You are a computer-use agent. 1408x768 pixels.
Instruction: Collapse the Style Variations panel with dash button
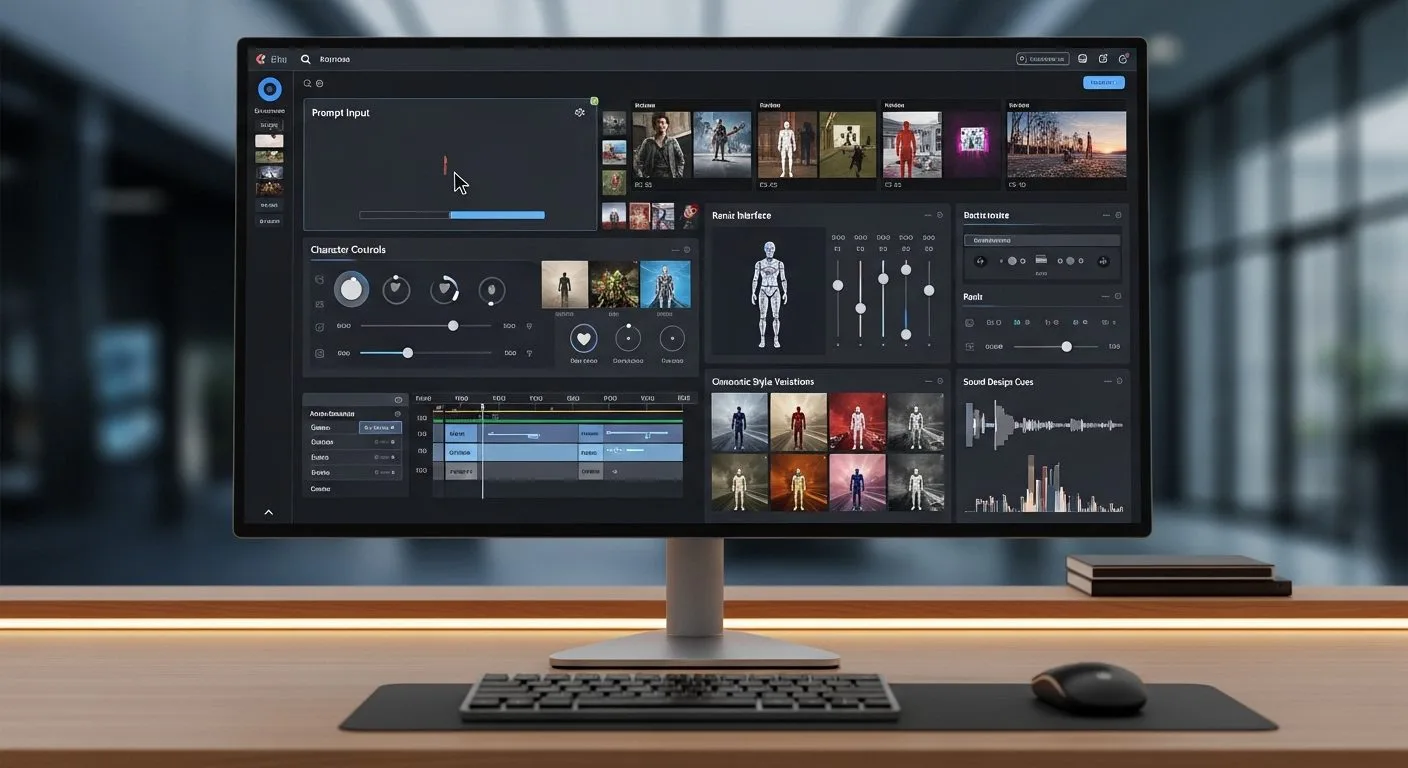928,382
